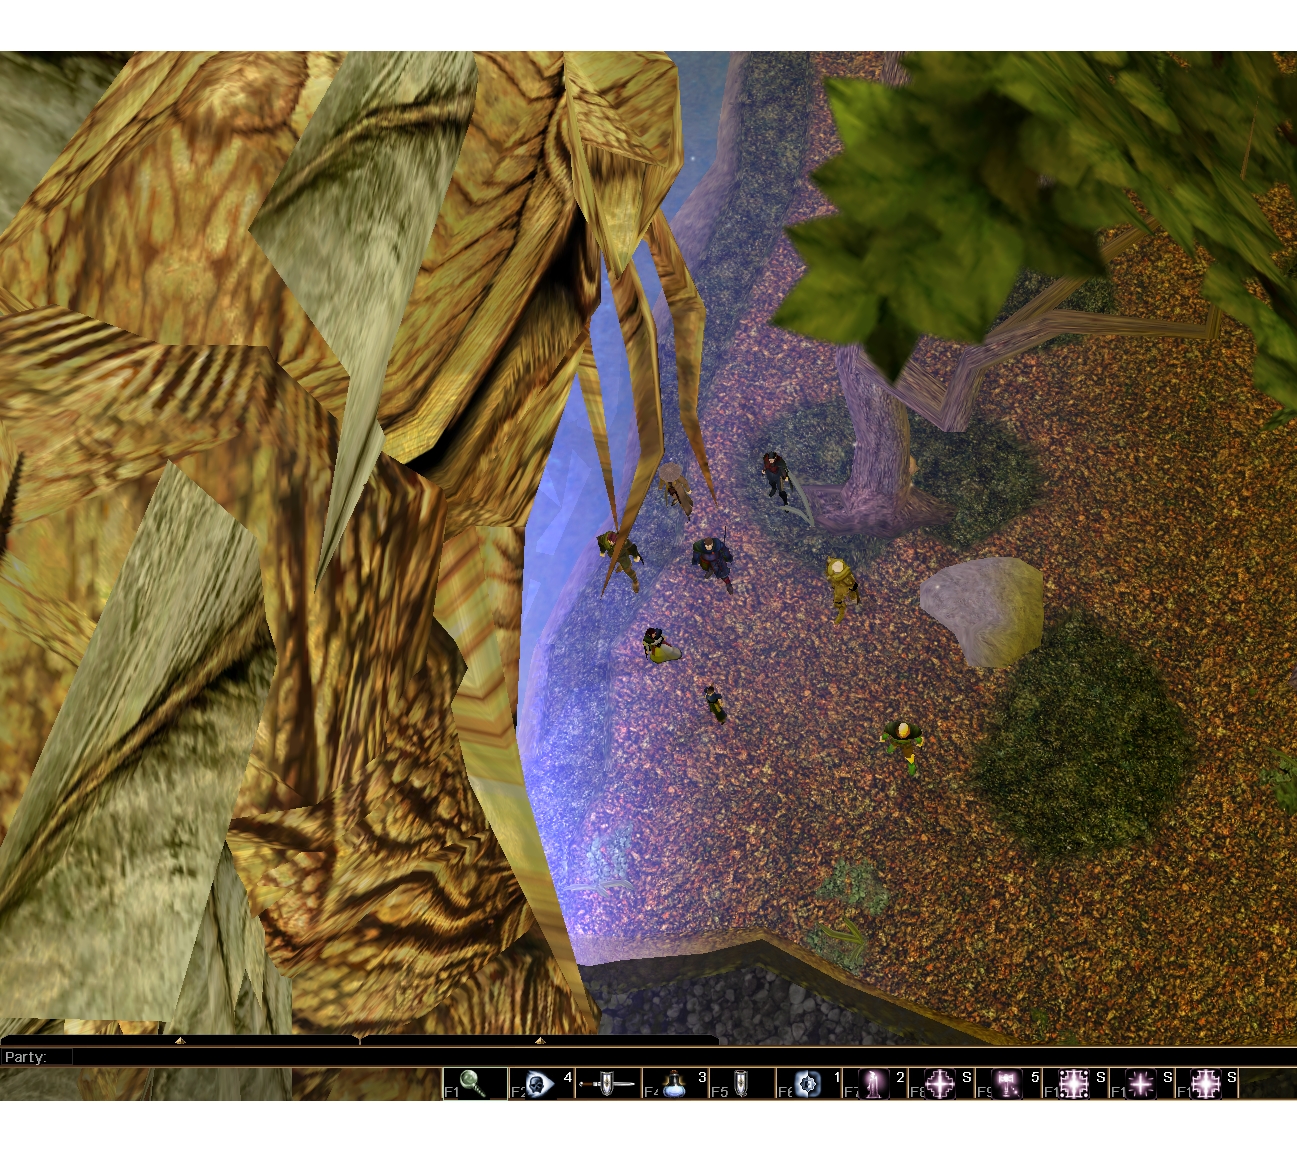Use the blue potion in F4 slot
This screenshot has width=1297, height=1153.
(675, 1084)
